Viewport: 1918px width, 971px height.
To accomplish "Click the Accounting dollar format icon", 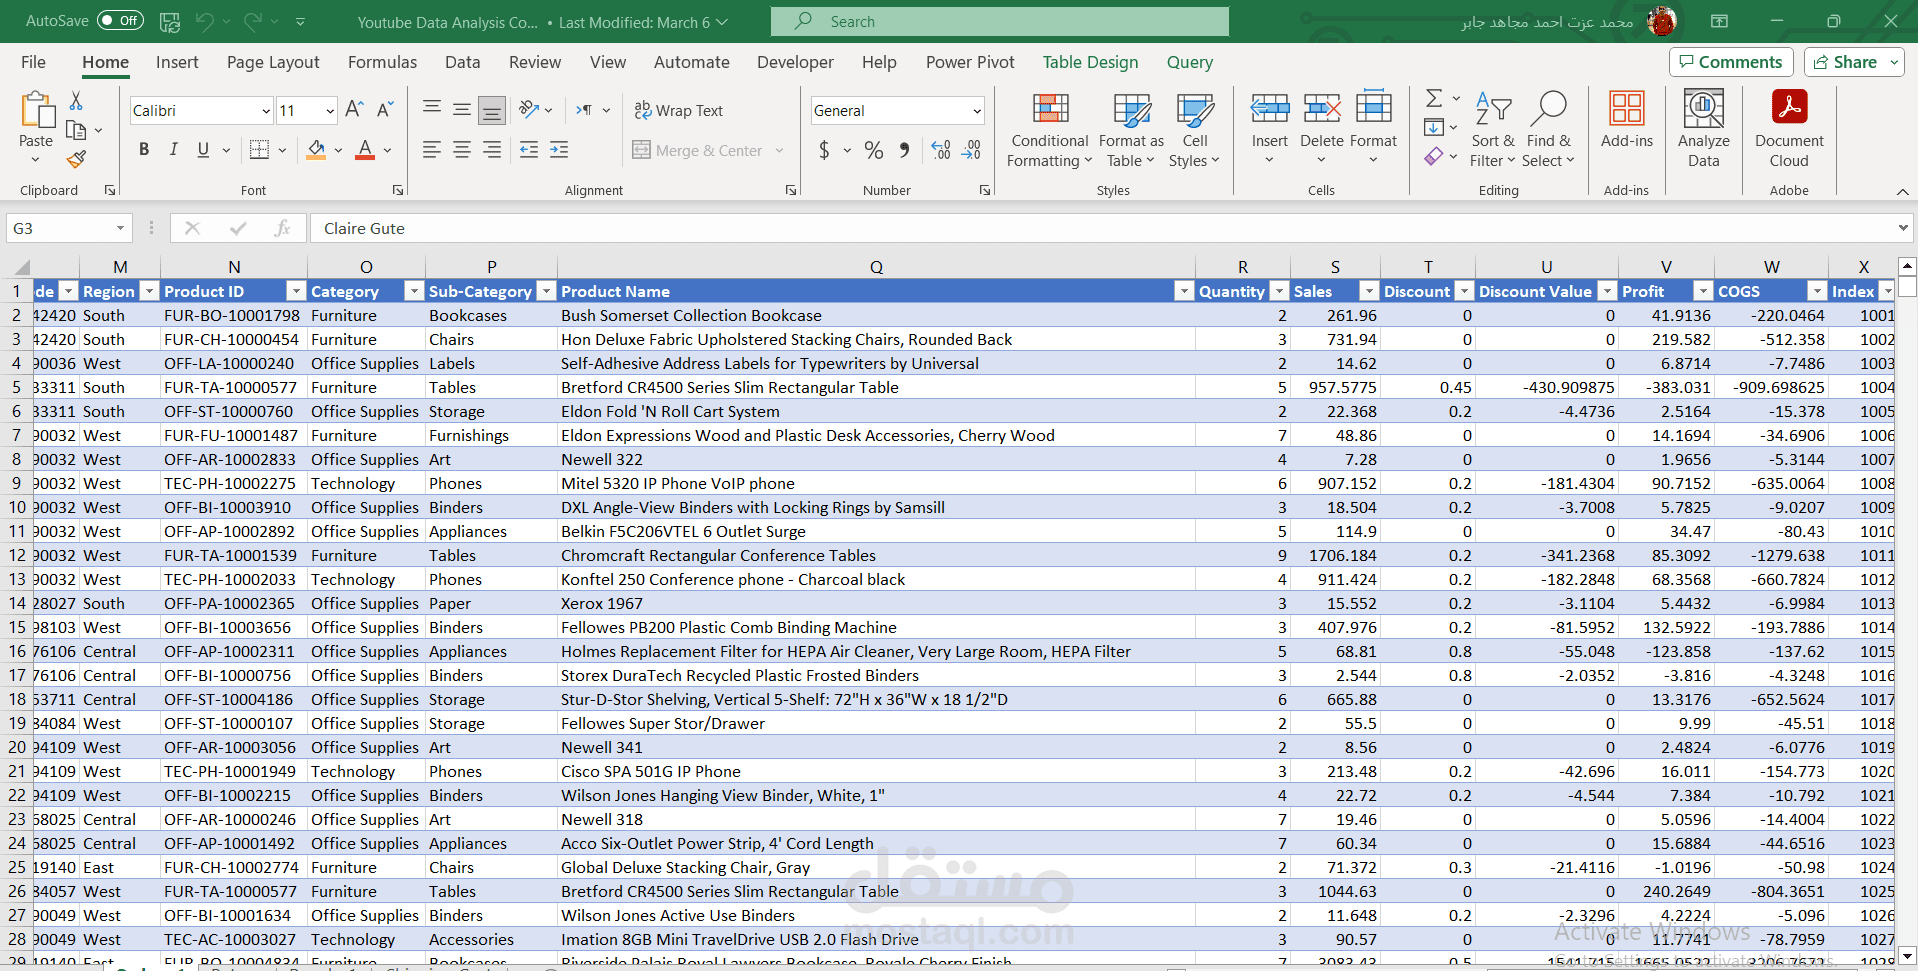I will click(x=824, y=150).
